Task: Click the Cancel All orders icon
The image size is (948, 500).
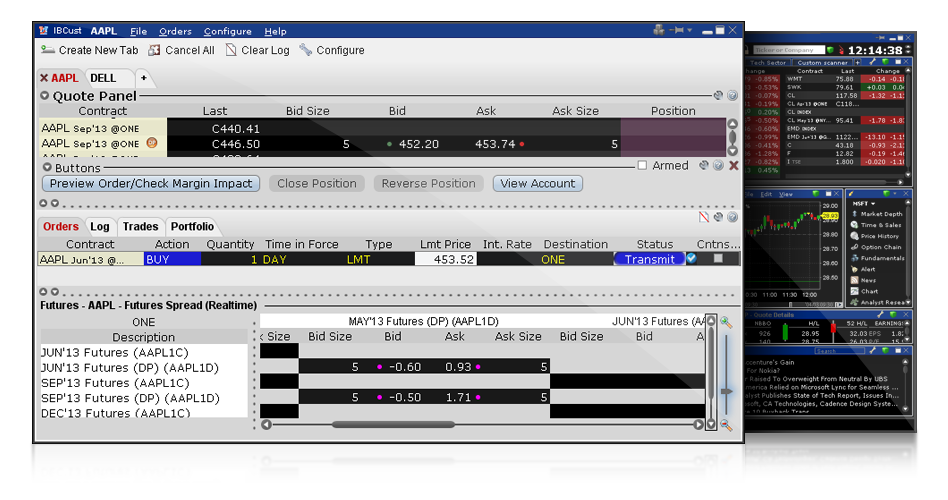Action: pos(155,50)
